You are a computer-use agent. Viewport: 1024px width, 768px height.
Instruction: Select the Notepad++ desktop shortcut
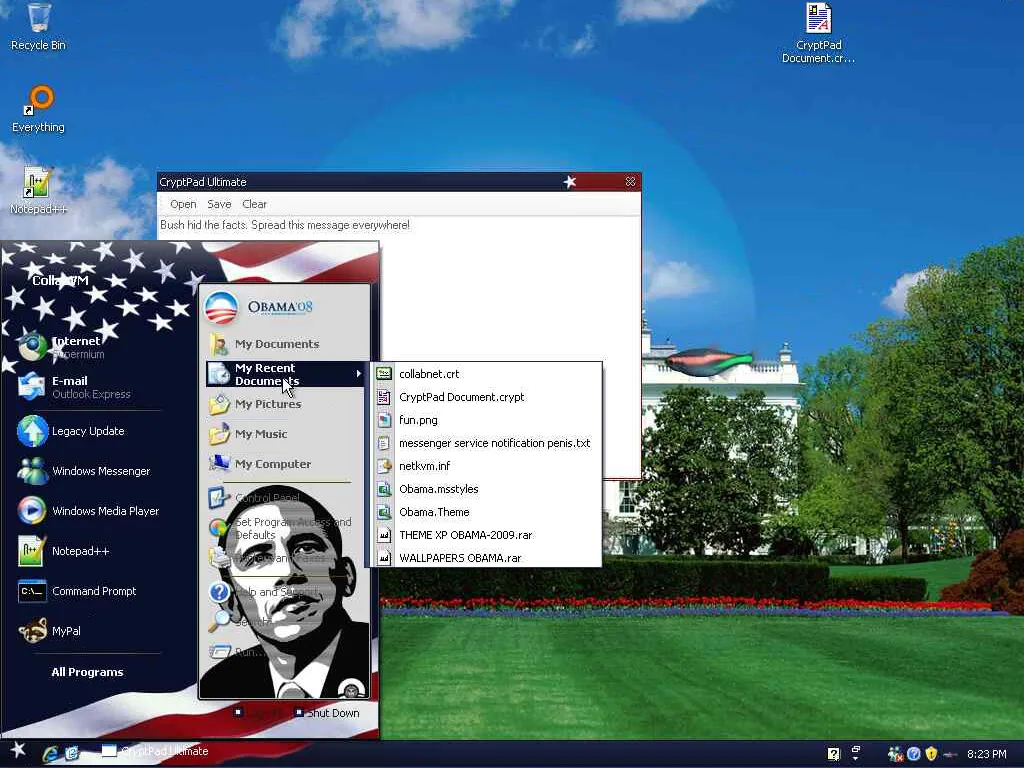[38, 190]
